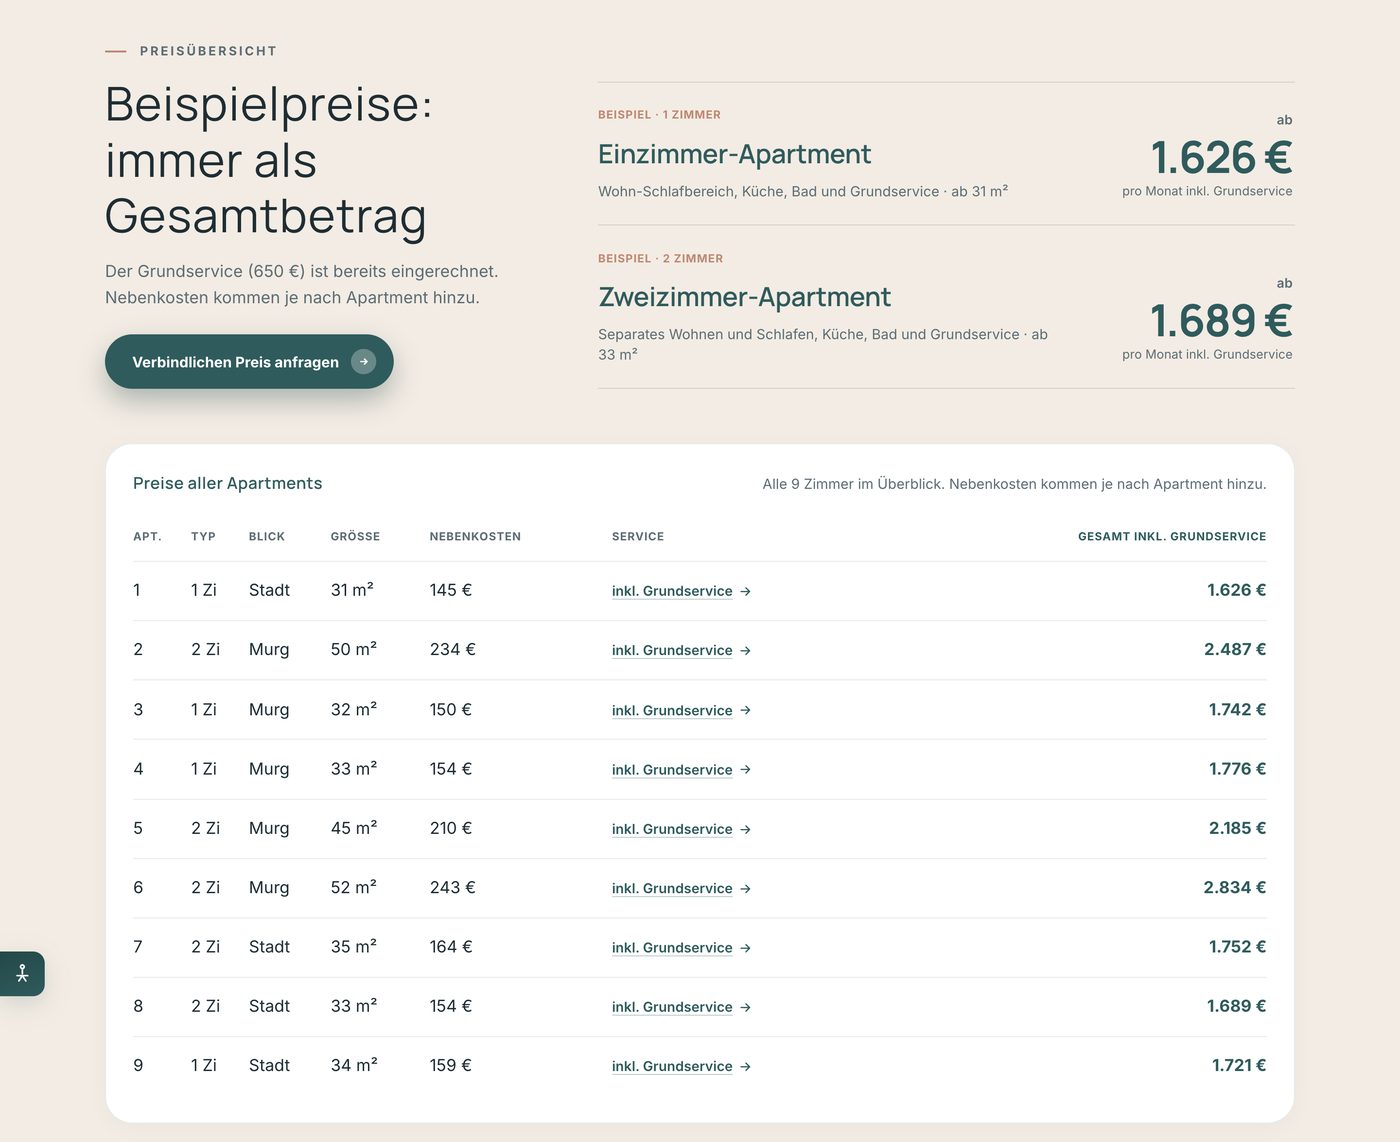Click the Nebenkosten column header

[475, 537]
